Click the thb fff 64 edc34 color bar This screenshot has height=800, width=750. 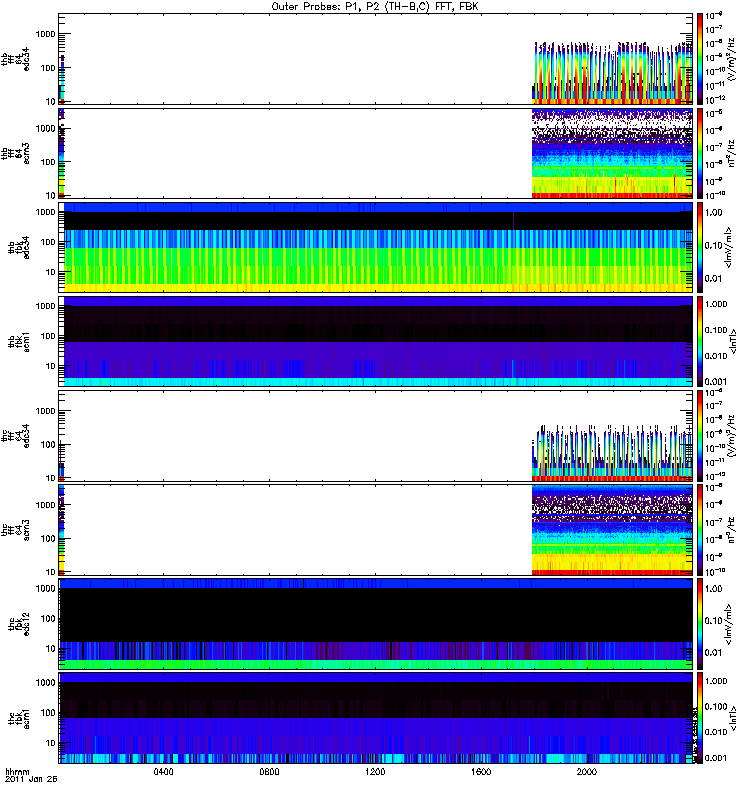[x=700, y=59]
